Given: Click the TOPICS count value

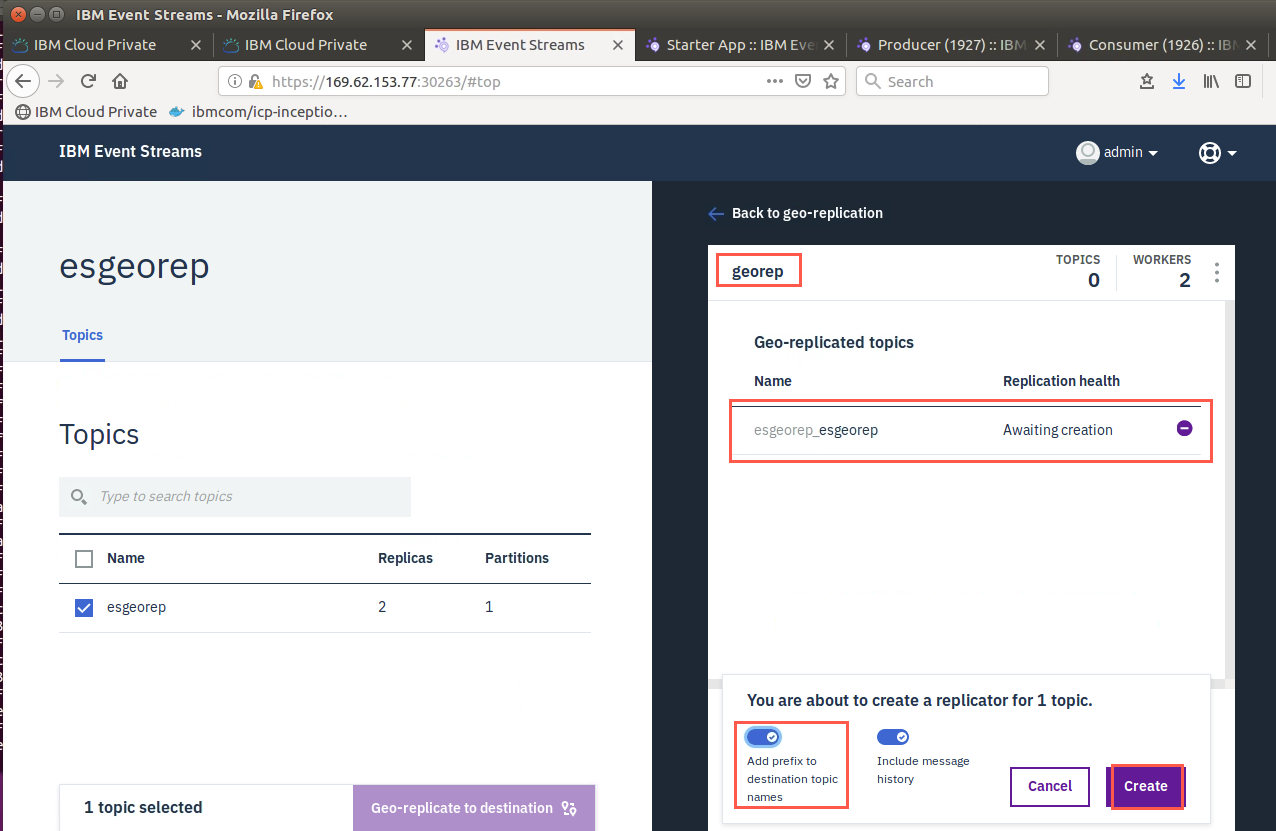Looking at the screenshot, I should pyautogui.click(x=1094, y=281).
